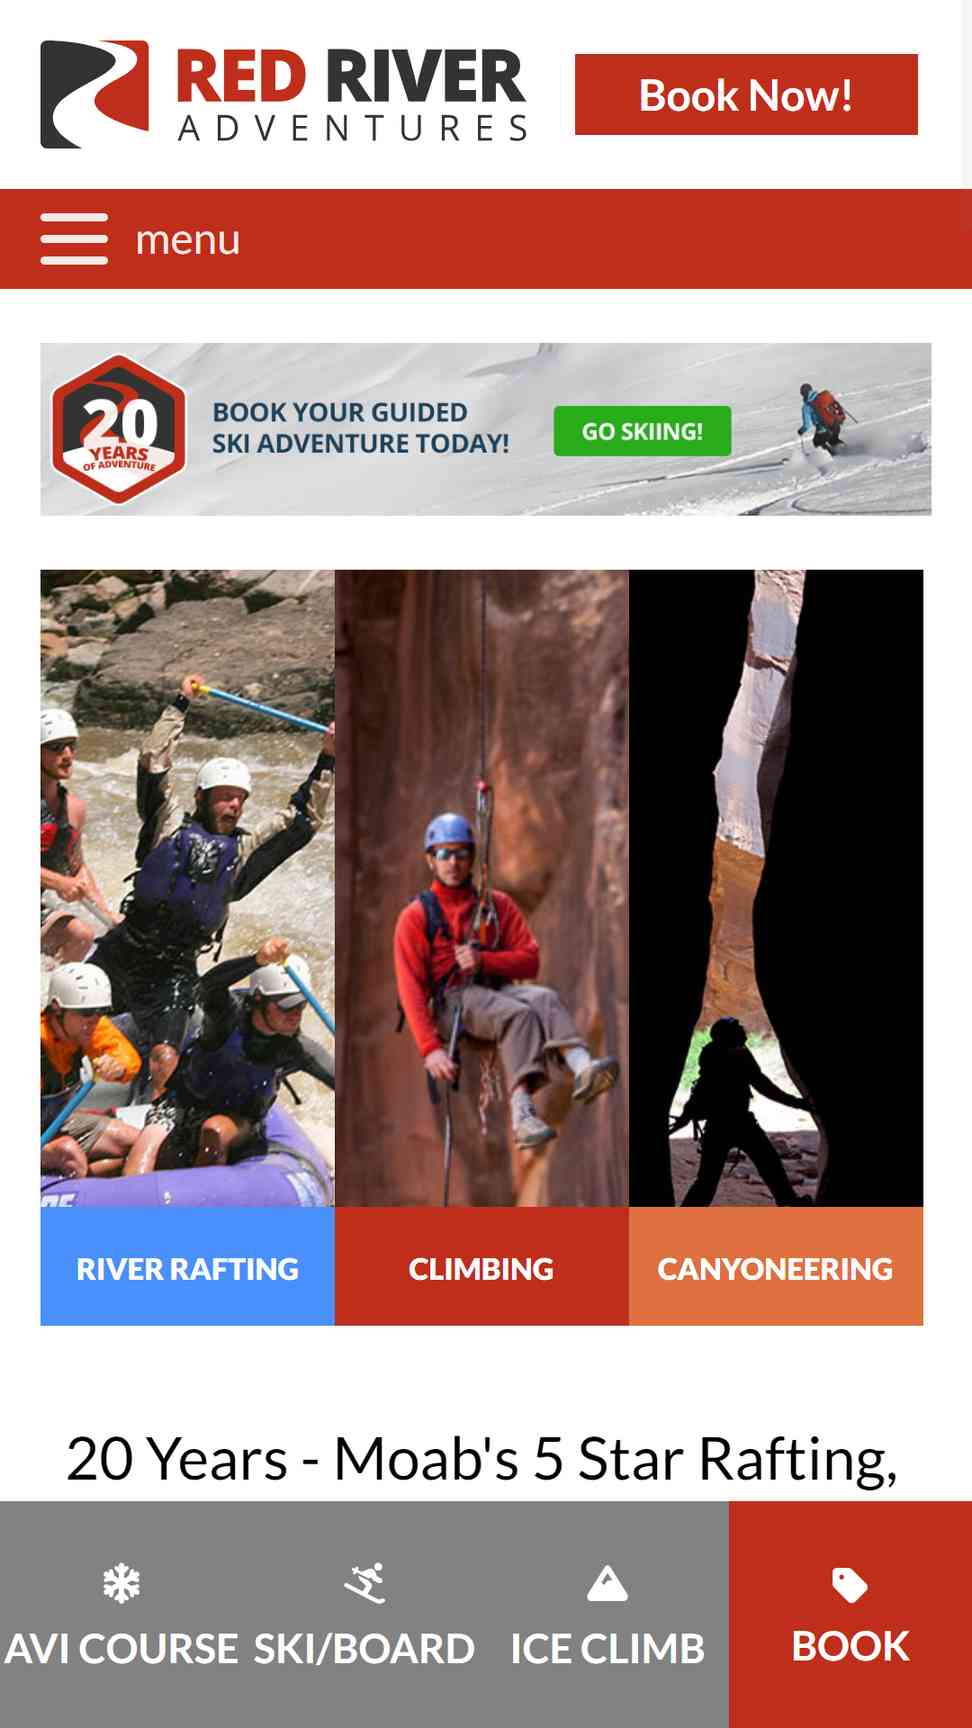The height and width of the screenshot is (1728, 972).
Task: Click the 20 Years of Adventure badge
Action: click(119, 429)
